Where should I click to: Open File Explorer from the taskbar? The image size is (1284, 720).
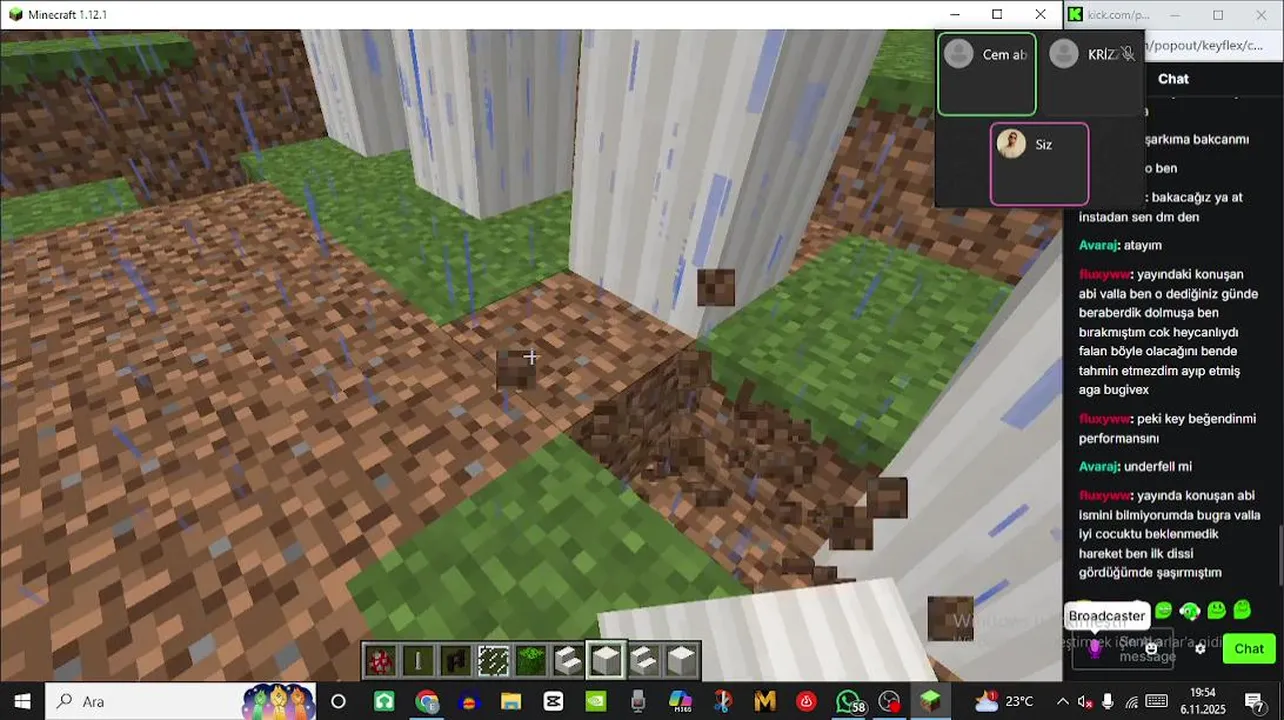pos(511,701)
